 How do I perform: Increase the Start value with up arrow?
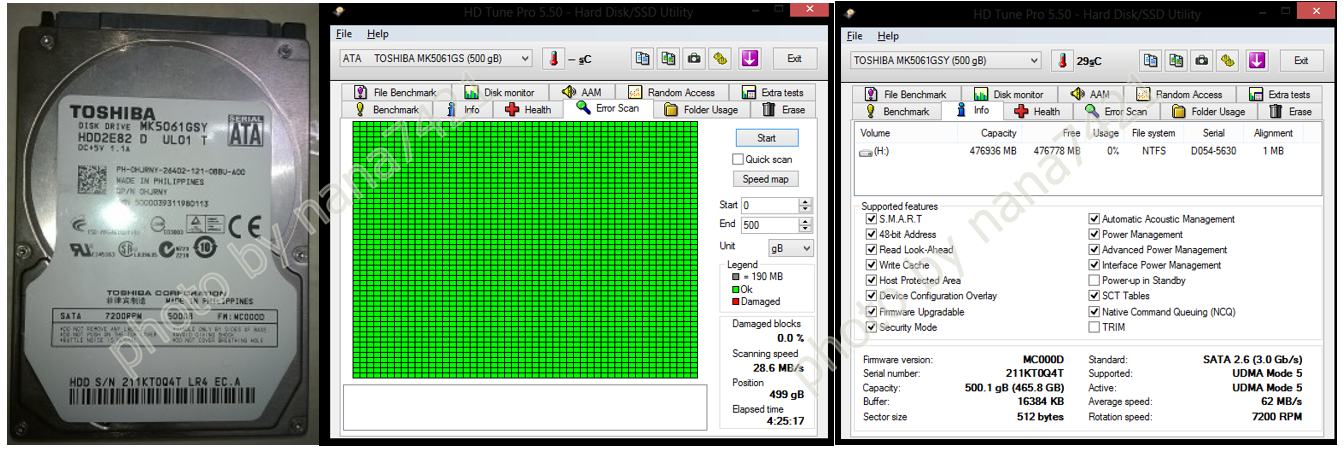(x=806, y=201)
